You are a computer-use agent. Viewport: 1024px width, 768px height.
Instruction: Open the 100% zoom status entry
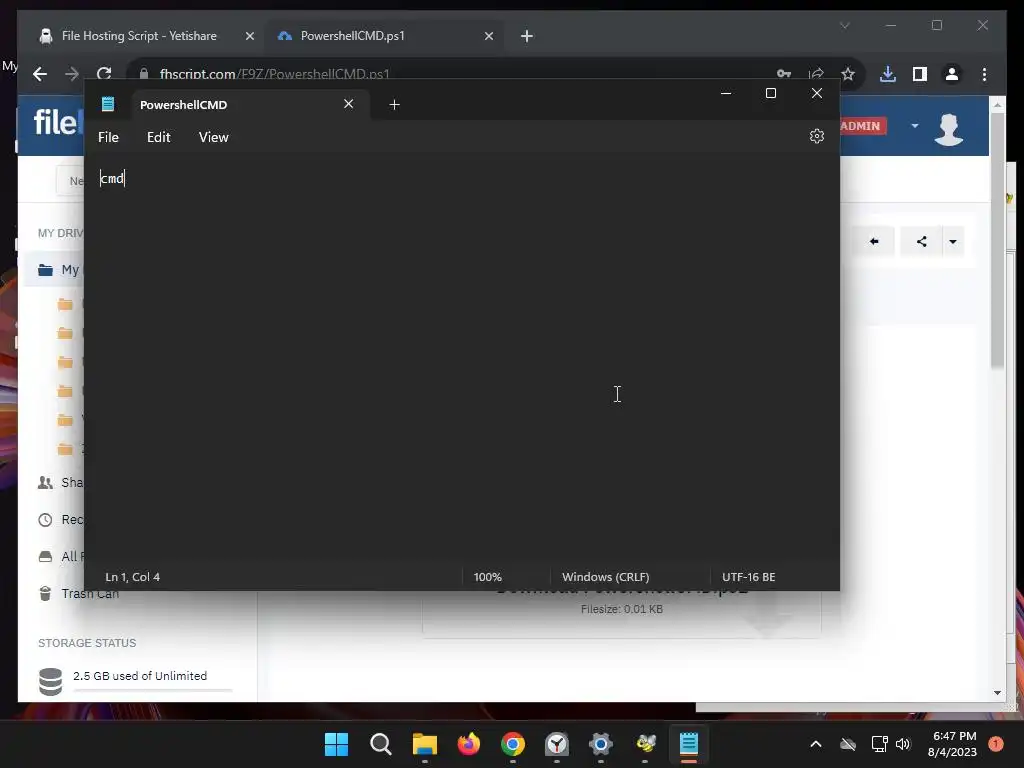pyautogui.click(x=487, y=577)
